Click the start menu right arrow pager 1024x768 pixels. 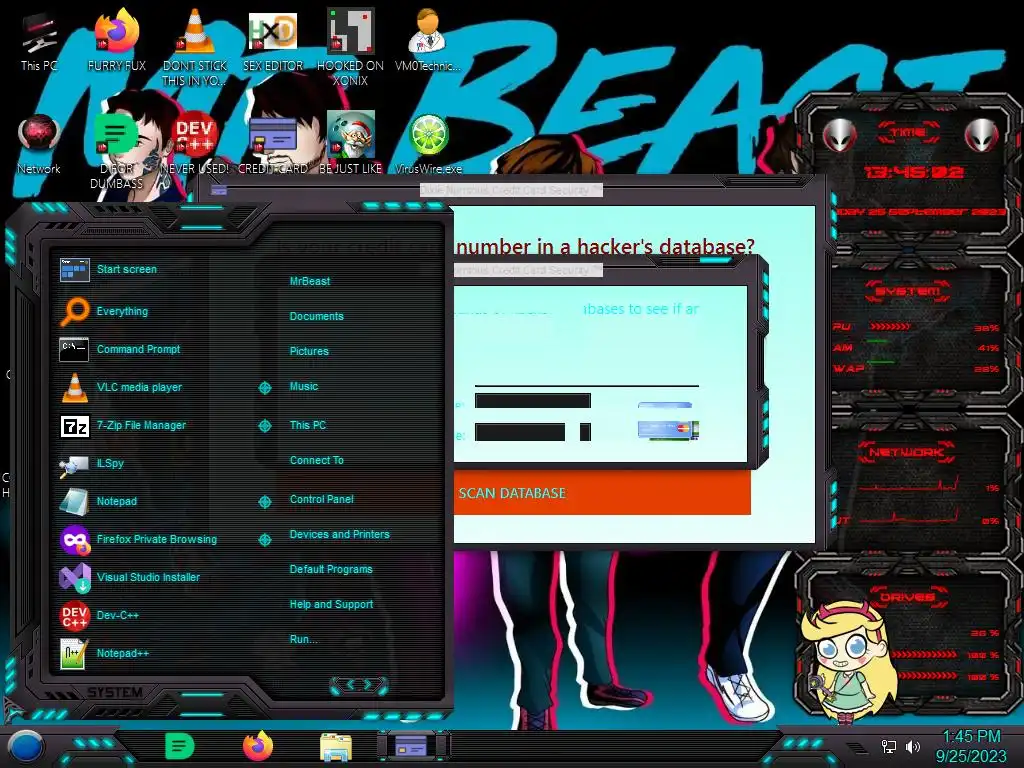[369, 684]
